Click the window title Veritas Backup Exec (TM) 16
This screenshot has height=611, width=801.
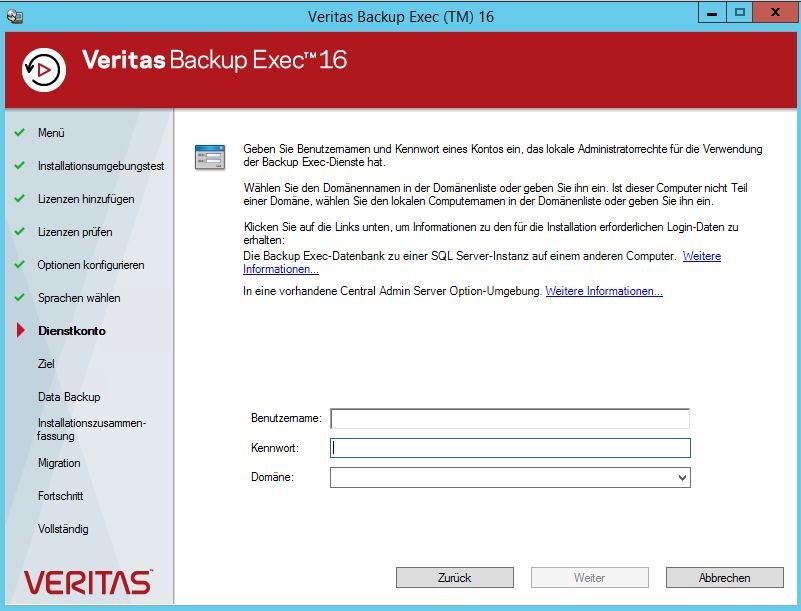[x=400, y=17]
